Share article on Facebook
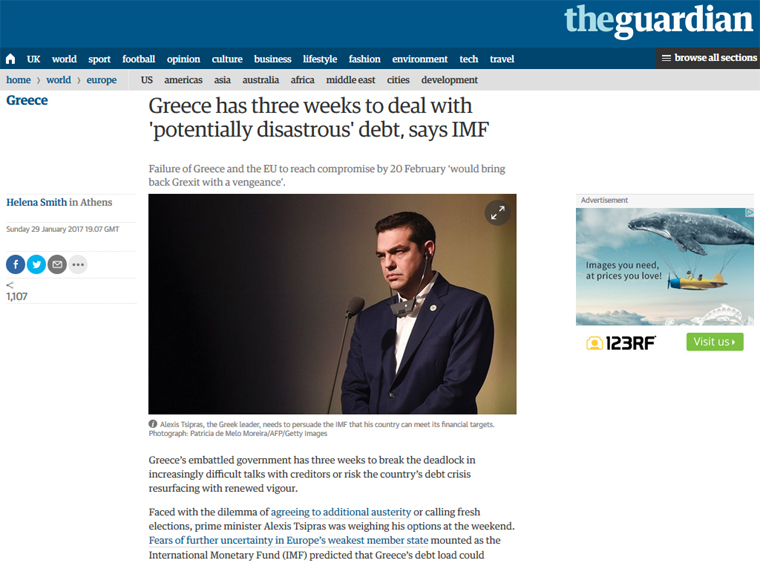 (x=16, y=264)
